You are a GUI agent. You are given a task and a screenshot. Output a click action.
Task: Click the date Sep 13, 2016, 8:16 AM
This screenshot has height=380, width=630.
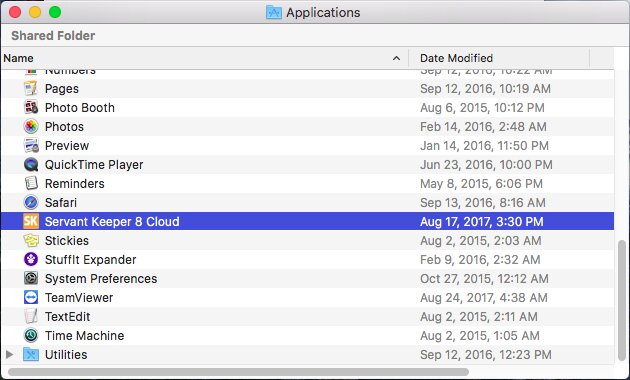[x=483, y=202]
